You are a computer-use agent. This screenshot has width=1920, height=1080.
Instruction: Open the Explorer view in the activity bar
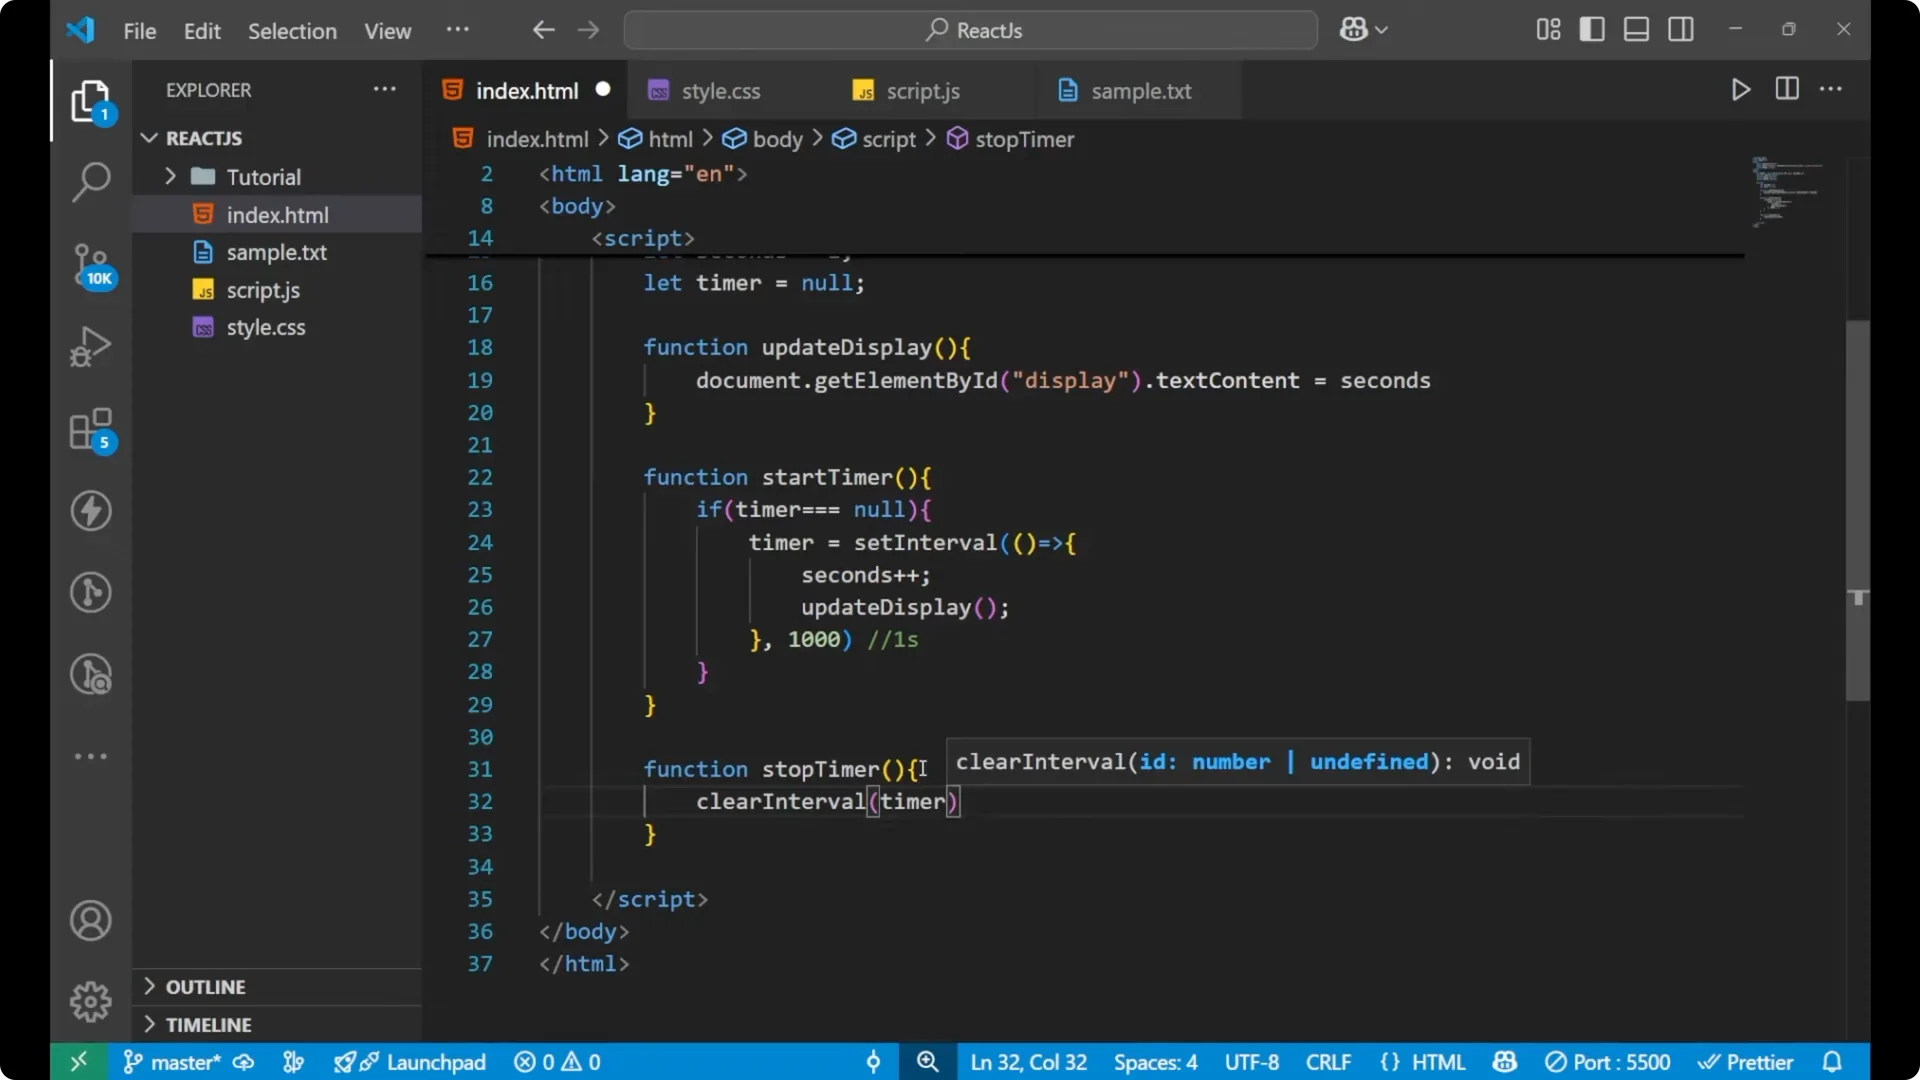pyautogui.click(x=90, y=100)
